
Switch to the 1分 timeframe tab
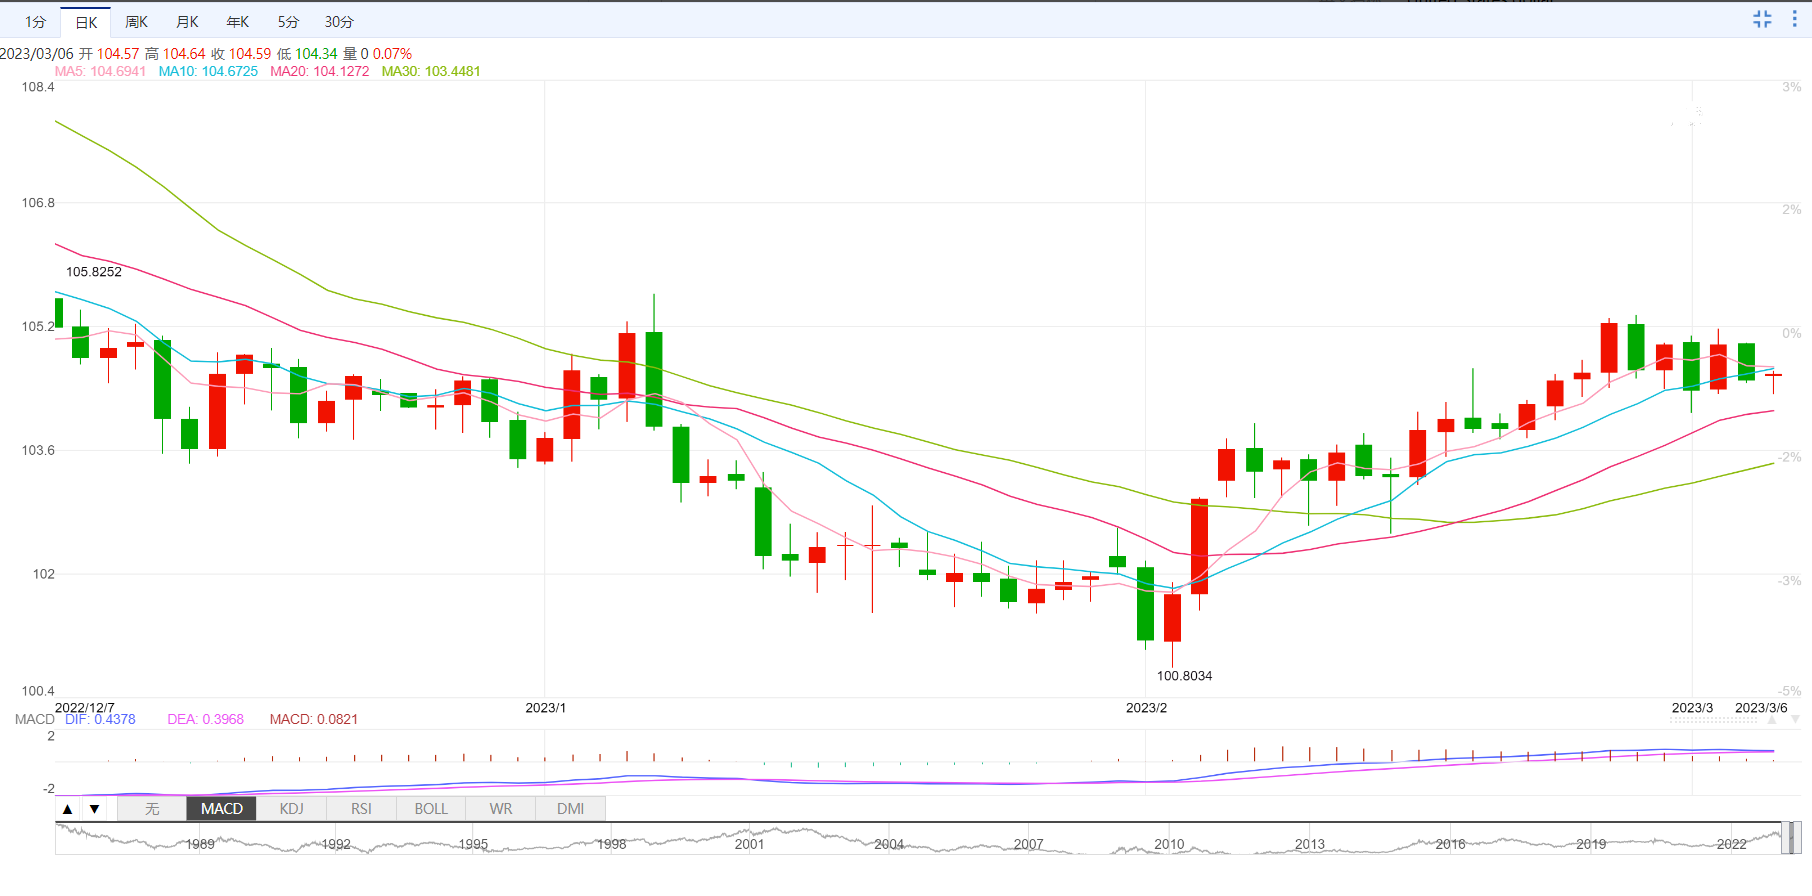pos(35,22)
